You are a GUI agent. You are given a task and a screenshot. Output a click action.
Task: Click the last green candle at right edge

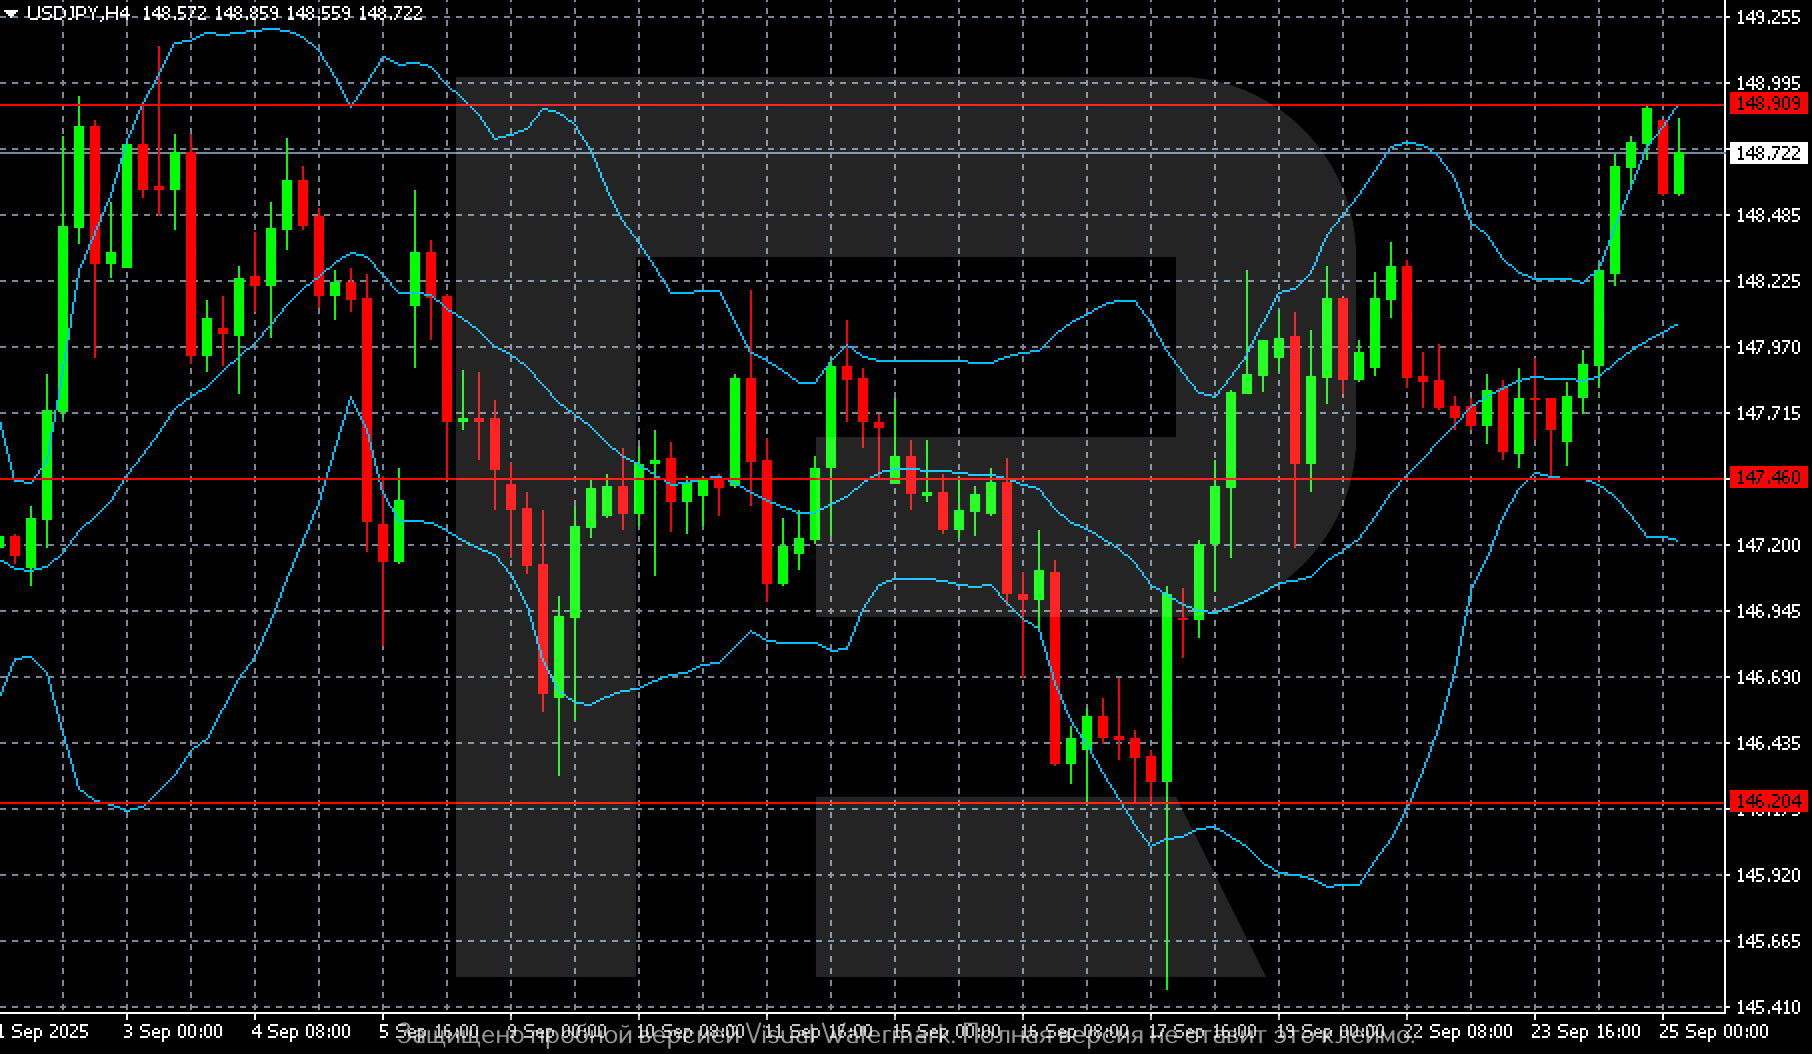1679,173
